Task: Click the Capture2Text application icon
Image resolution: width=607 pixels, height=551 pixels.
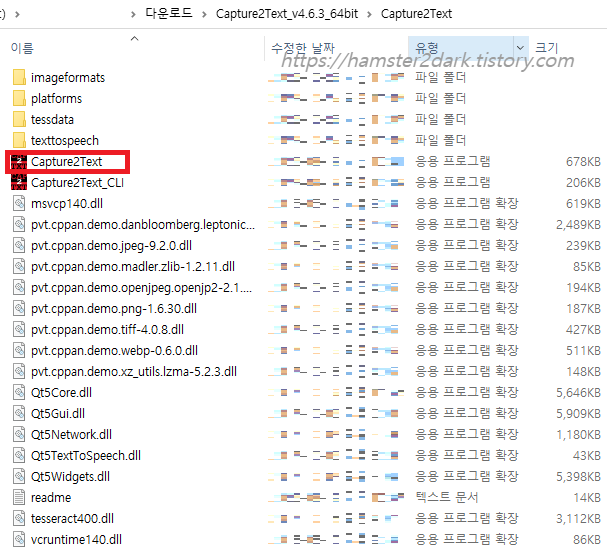Action: [19, 161]
